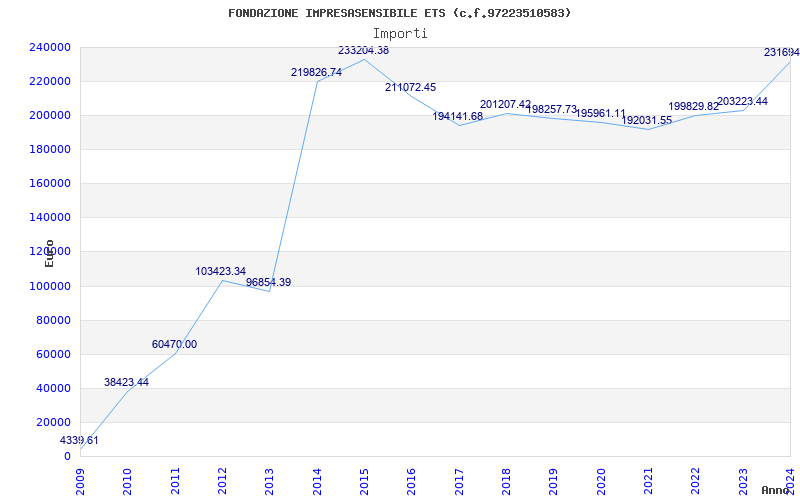The image size is (800, 500).
Task: Click data label 211072.45
Action: 410,87
